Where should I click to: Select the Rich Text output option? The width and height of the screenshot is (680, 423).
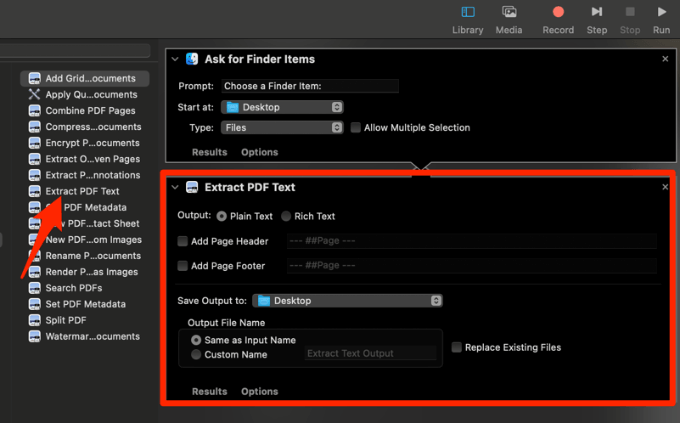pos(286,216)
